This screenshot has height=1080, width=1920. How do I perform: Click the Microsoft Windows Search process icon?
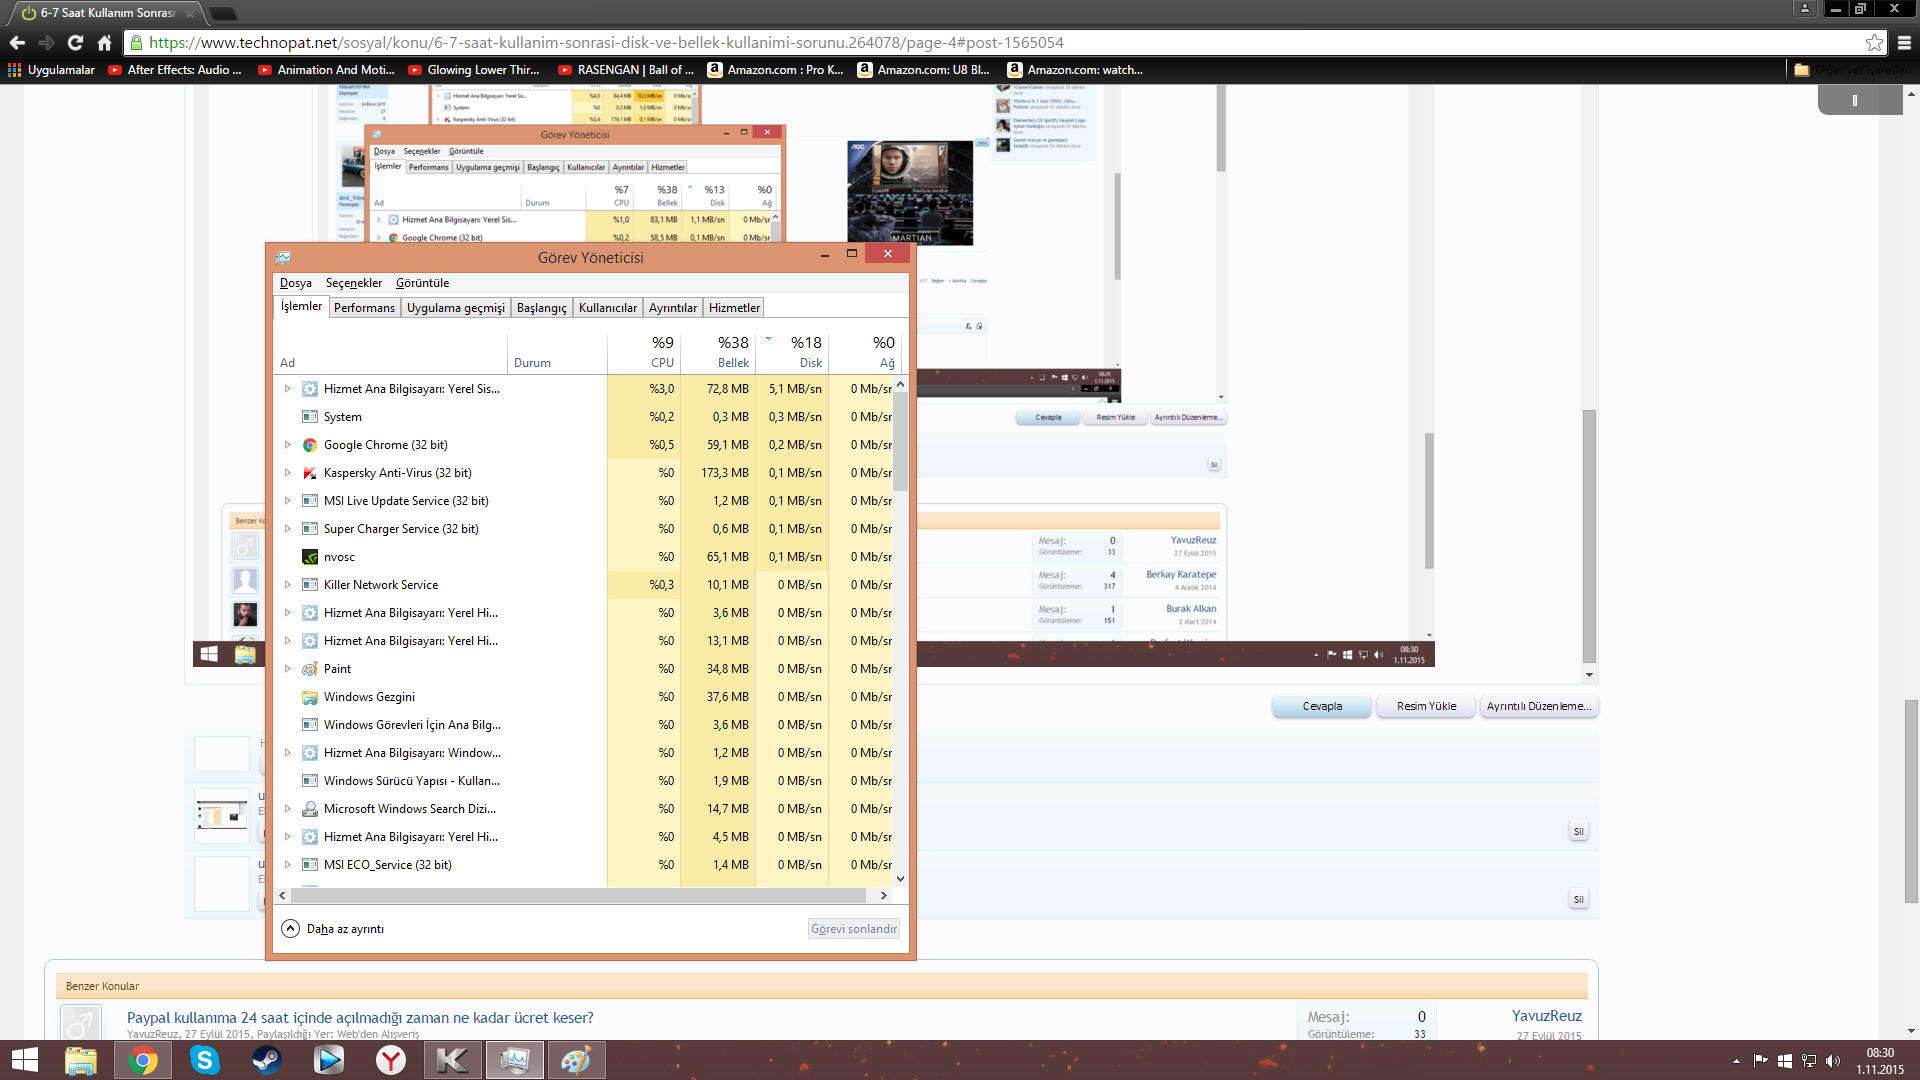310,809
